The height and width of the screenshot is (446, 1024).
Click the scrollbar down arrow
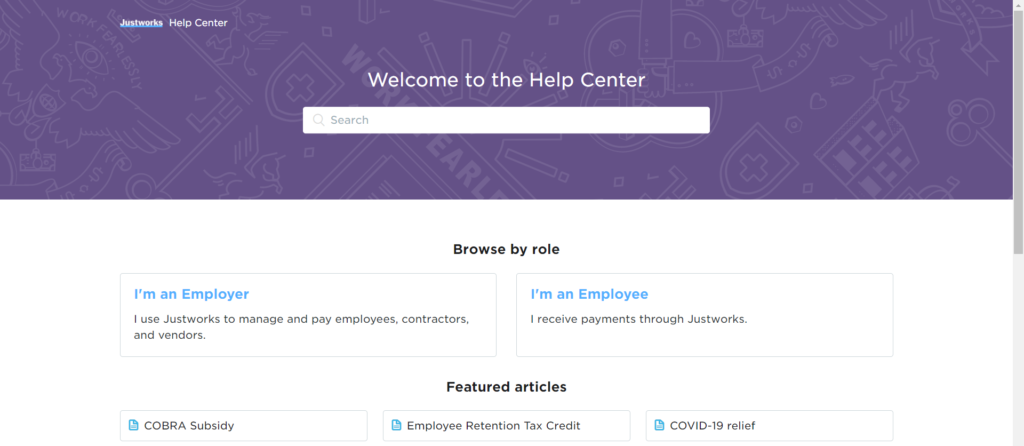point(1018,440)
